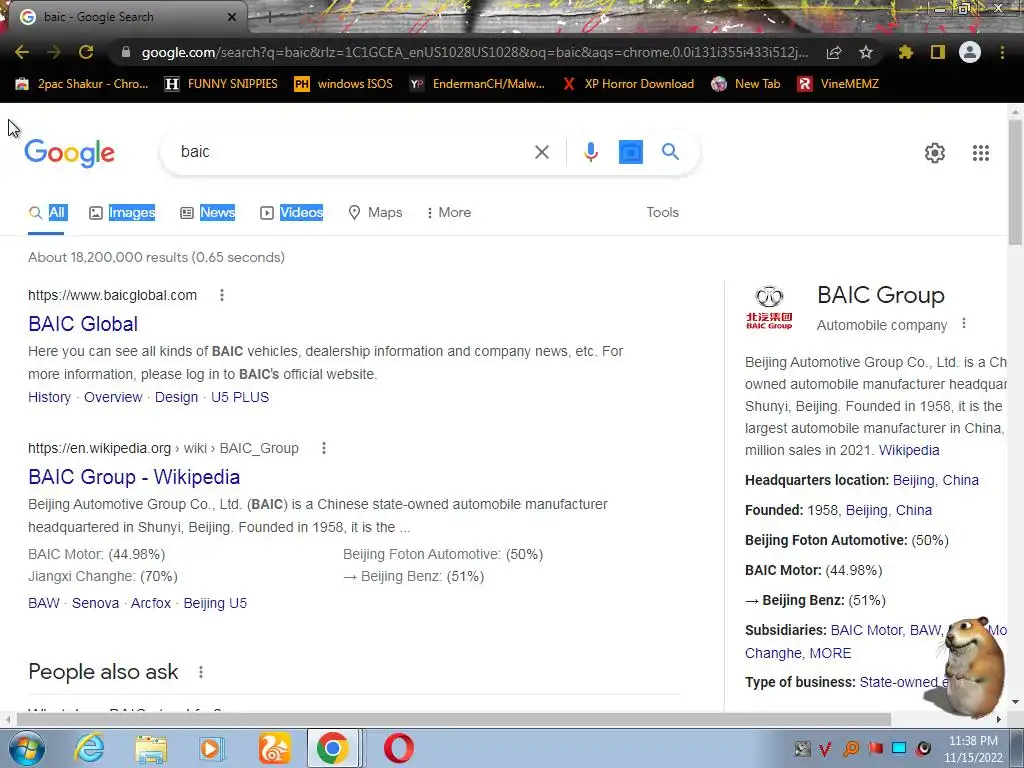Open the MORE subsidiaries link

[x=830, y=653]
